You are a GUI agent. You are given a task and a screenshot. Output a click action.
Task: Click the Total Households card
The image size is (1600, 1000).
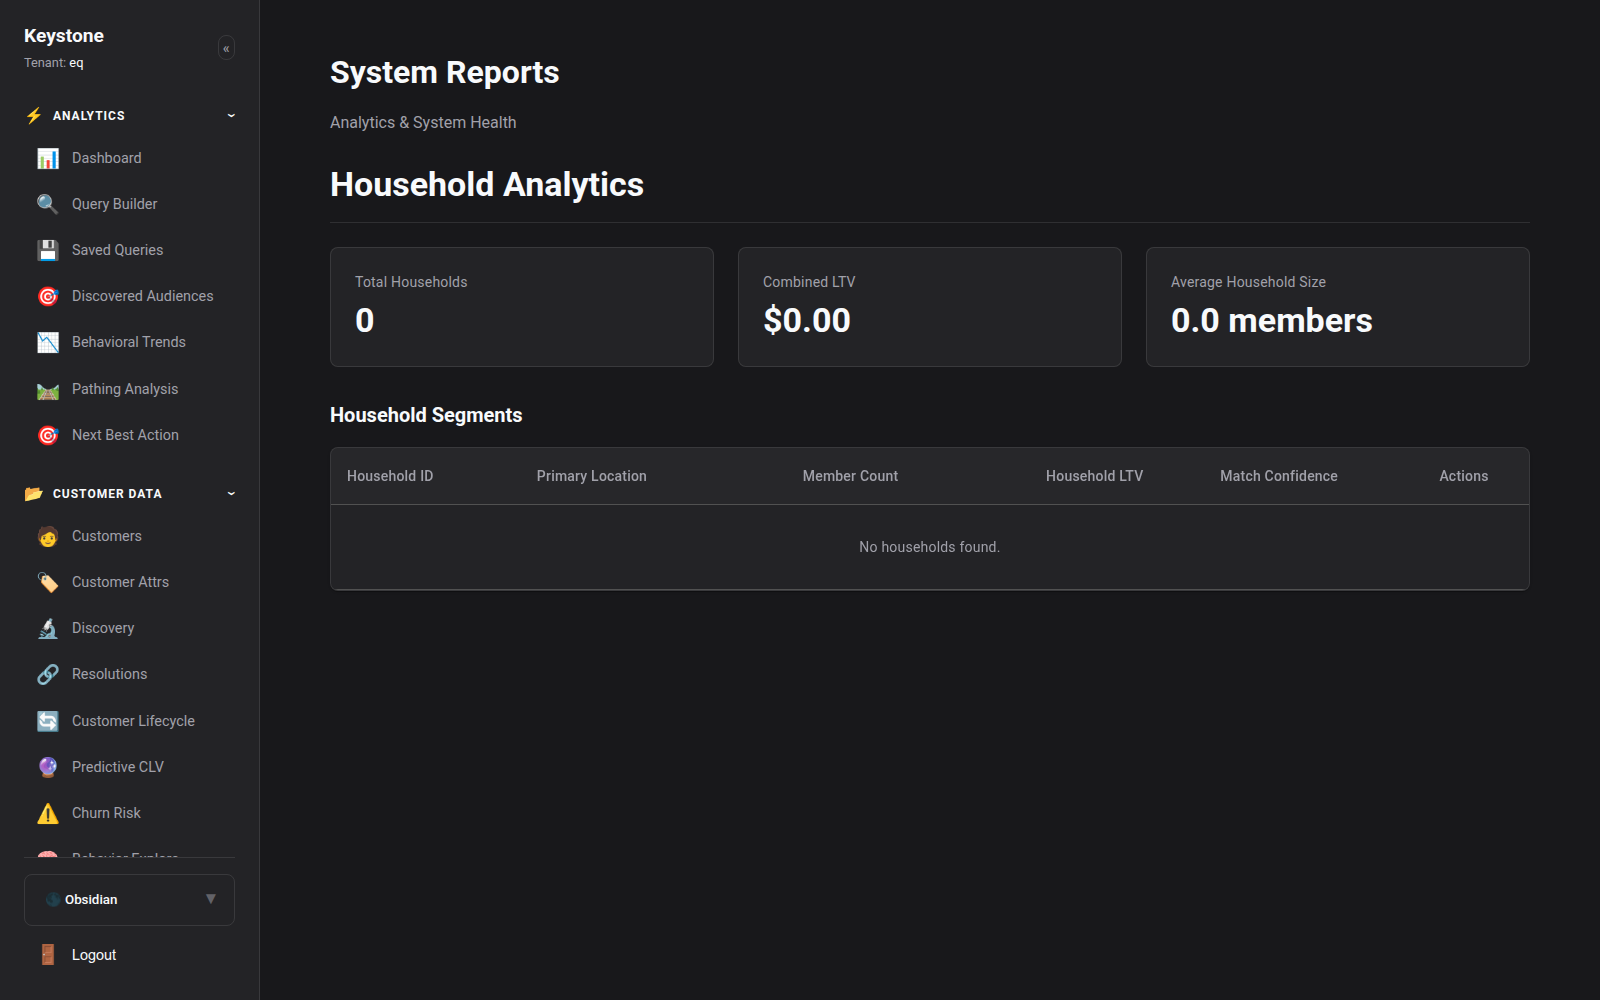(x=522, y=307)
